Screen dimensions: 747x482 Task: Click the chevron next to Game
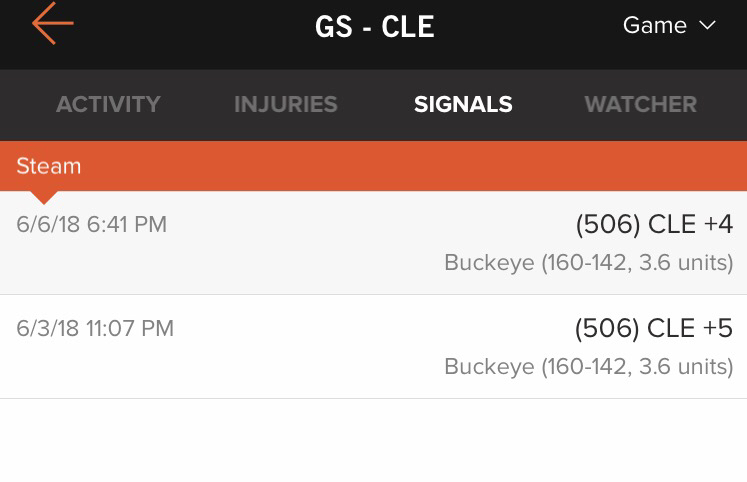[707, 25]
